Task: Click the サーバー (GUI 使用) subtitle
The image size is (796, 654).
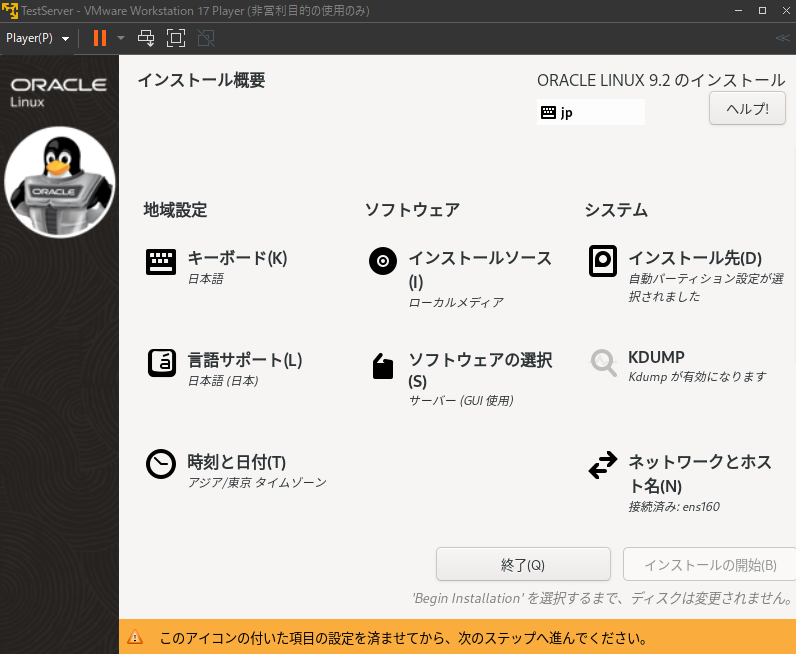Action: coord(461,401)
